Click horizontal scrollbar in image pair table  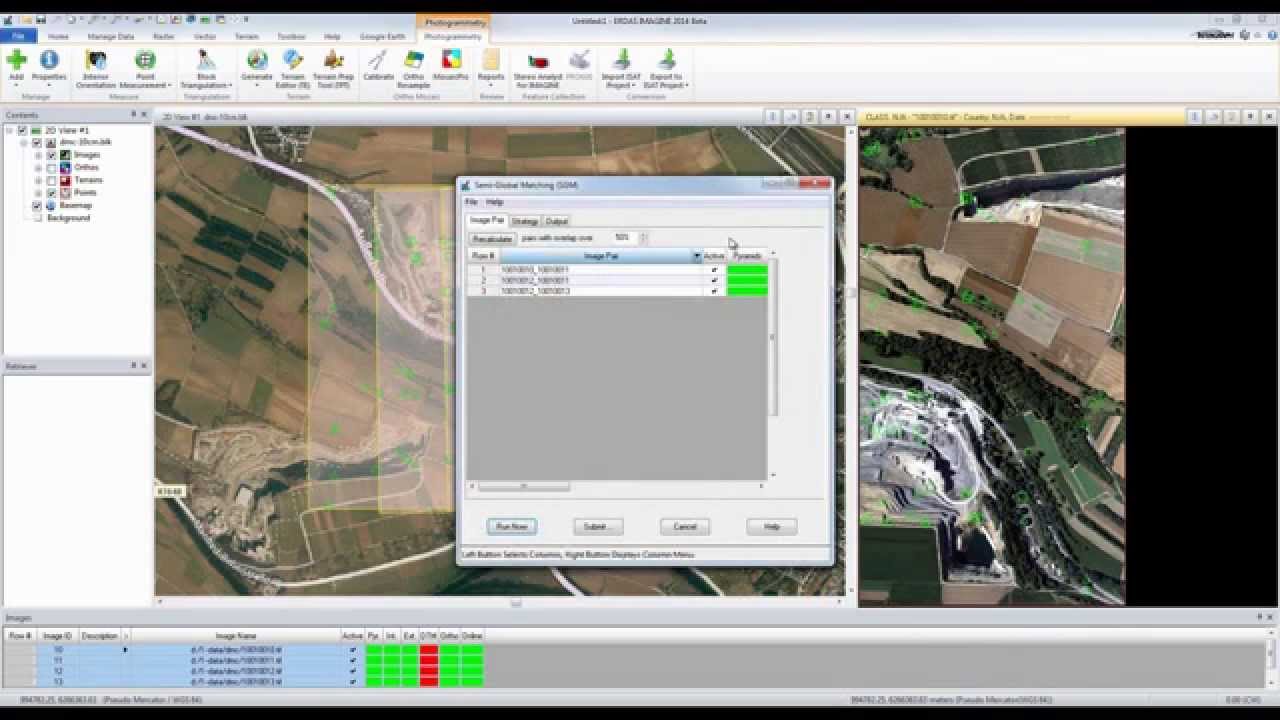[x=523, y=487]
